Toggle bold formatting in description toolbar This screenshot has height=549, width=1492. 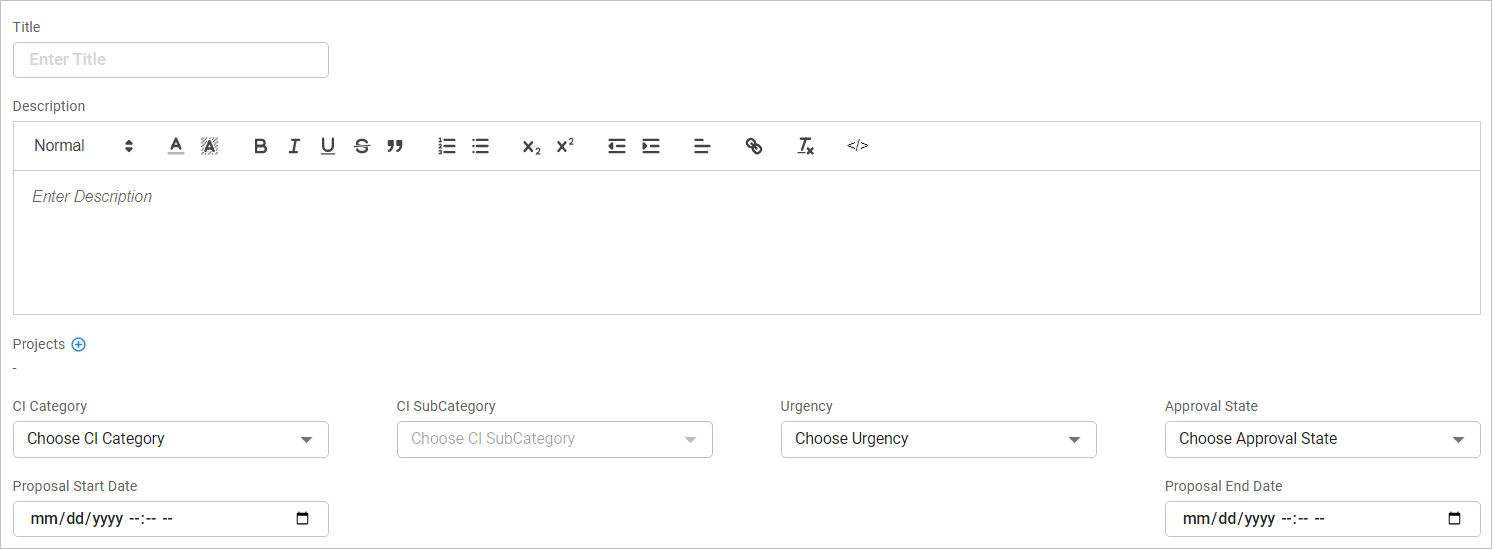coord(261,146)
